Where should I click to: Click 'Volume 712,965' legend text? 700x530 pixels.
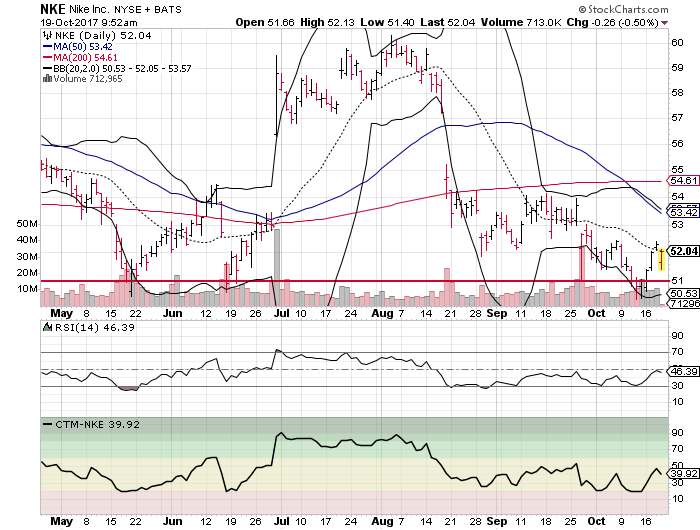click(x=88, y=79)
